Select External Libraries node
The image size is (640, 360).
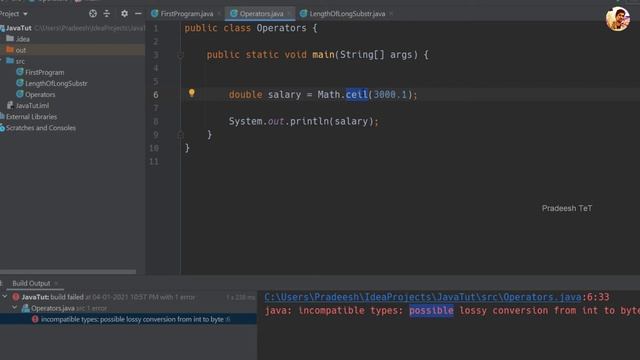click(x=31, y=117)
